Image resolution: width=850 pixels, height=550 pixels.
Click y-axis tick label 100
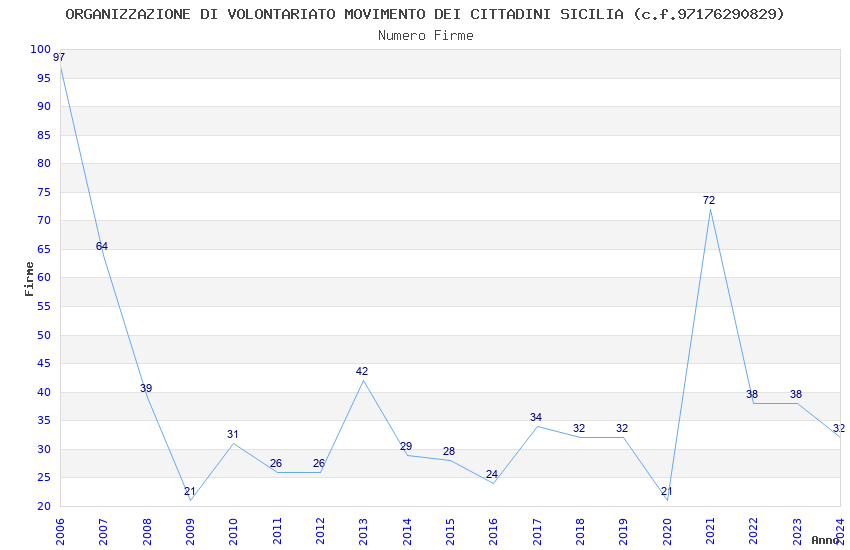41,49
